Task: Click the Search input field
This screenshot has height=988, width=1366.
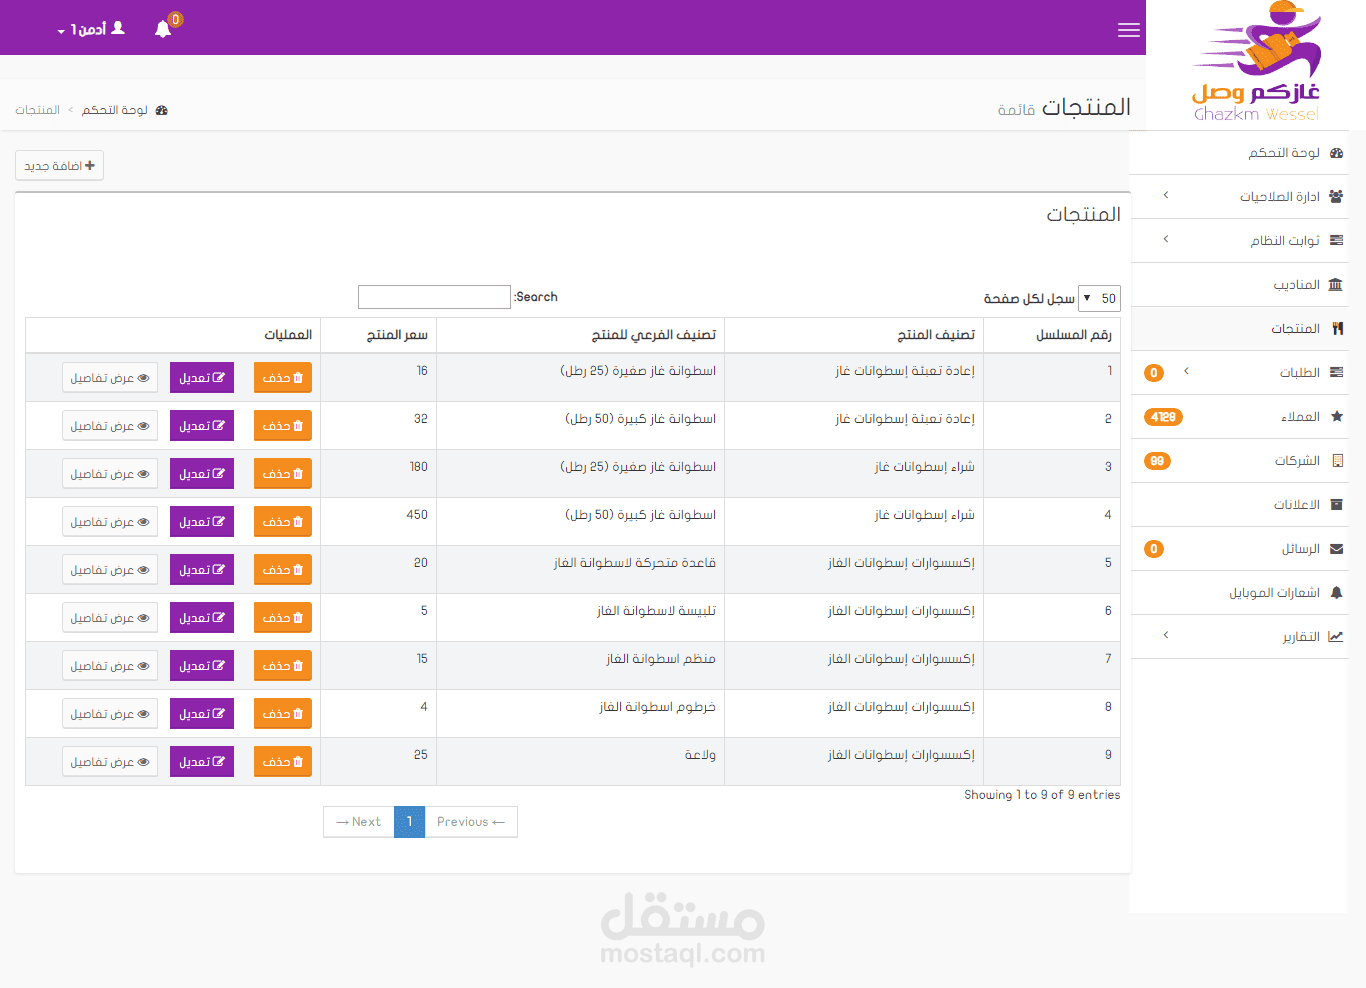Action: [x=434, y=297]
